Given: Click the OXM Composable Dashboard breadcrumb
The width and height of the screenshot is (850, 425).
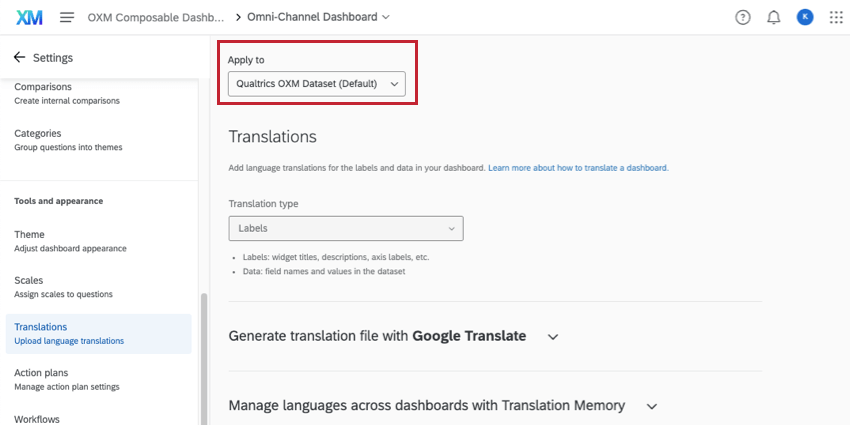Looking at the screenshot, I should pyautogui.click(x=155, y=17).
